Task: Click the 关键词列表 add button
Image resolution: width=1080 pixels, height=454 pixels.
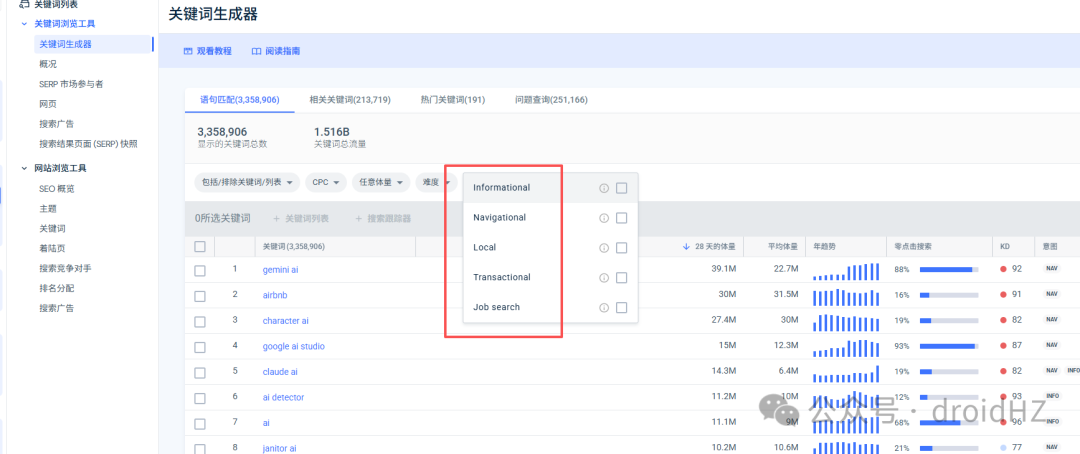Action: click(301, 218)
